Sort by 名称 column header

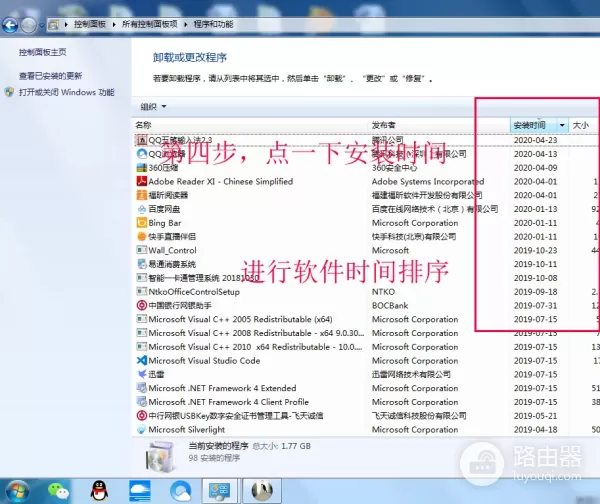pos(143,125)
